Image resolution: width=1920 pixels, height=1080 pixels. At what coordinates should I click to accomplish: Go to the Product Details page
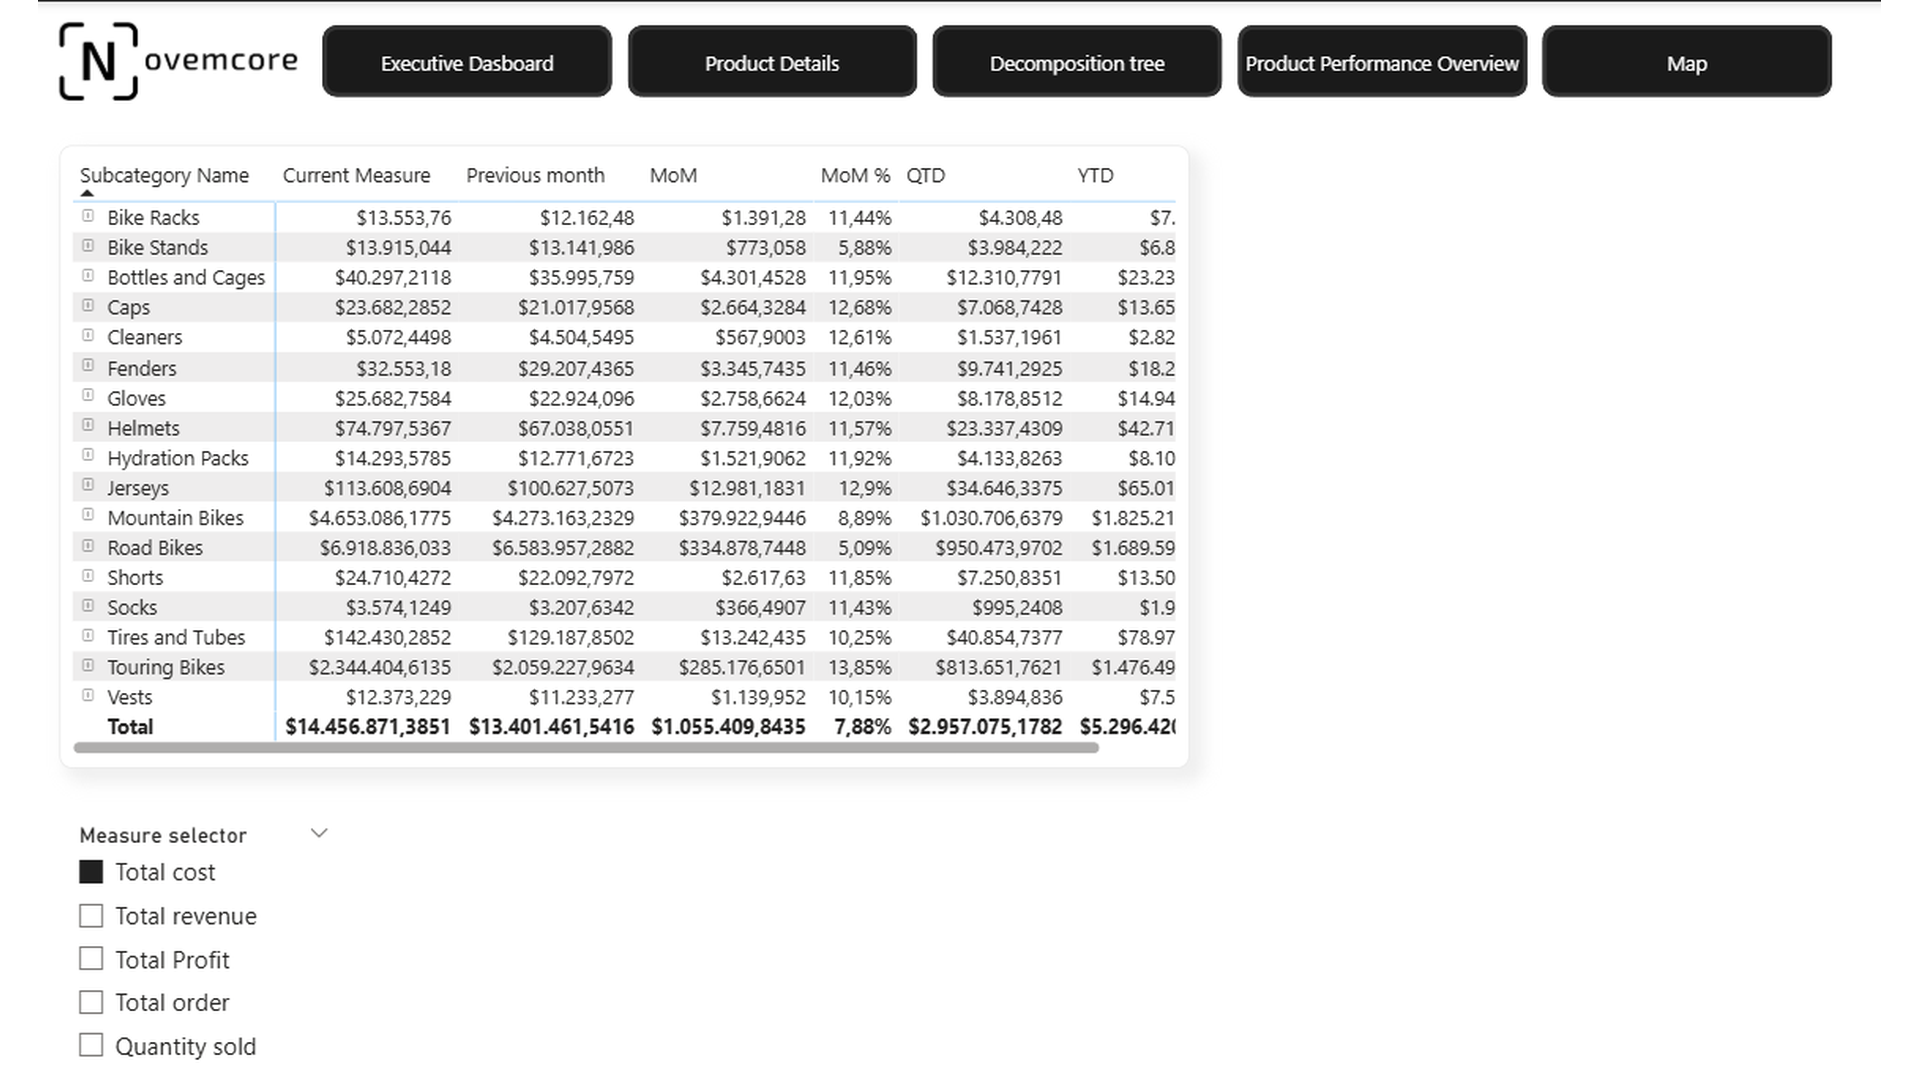[x=772, y=62]
